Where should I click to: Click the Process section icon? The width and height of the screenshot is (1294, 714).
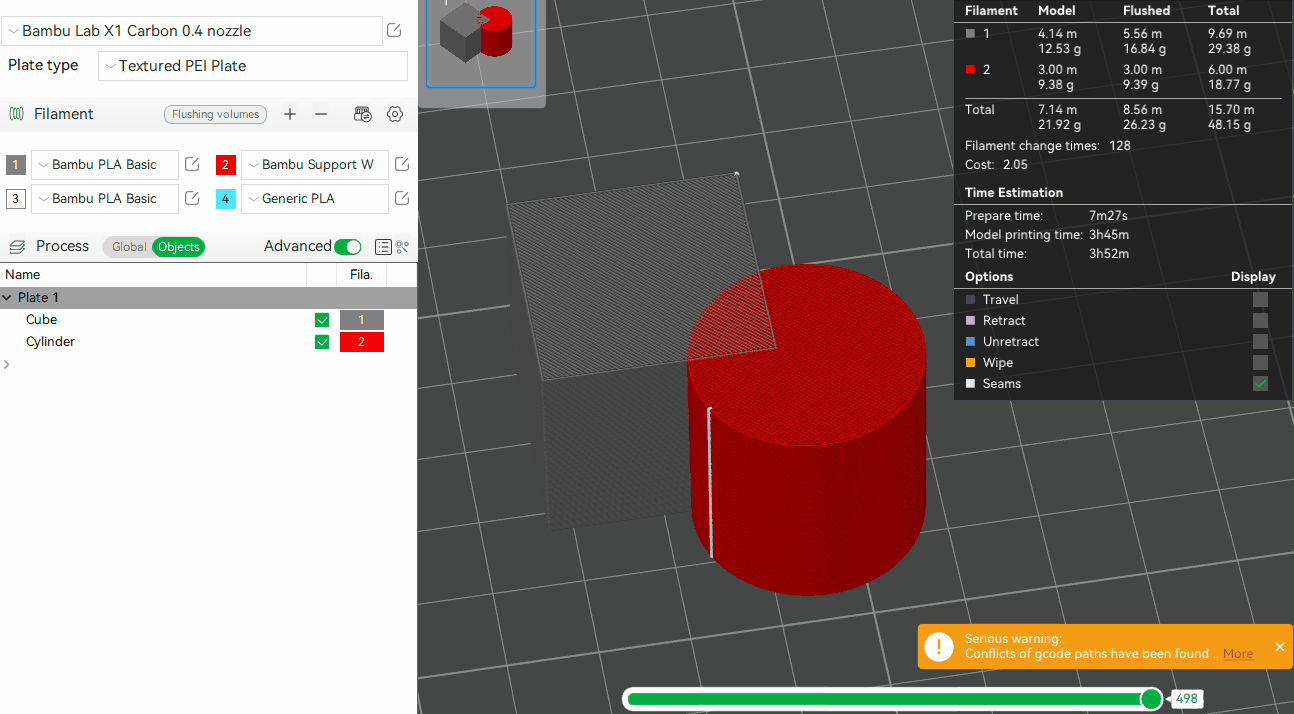(16, 247)
